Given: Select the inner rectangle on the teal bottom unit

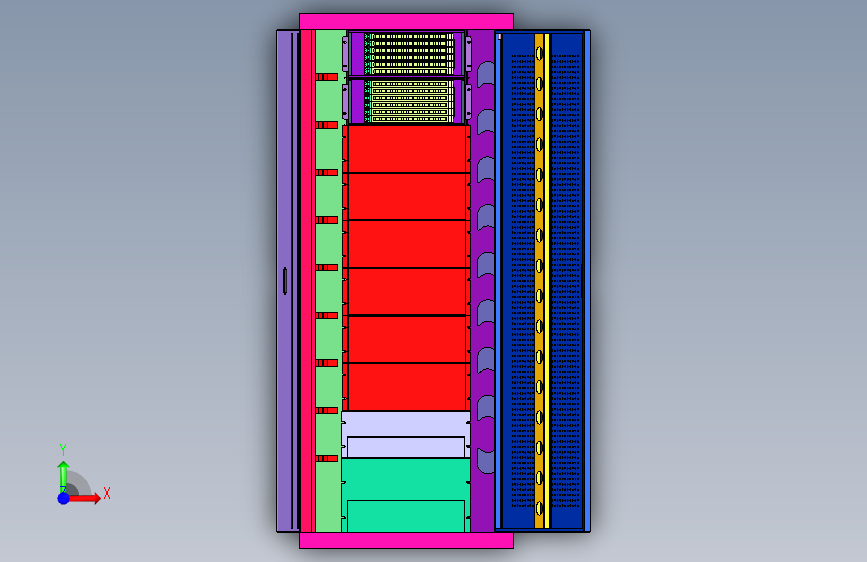Looking at the screenshot, I should (x=406, y=516).
